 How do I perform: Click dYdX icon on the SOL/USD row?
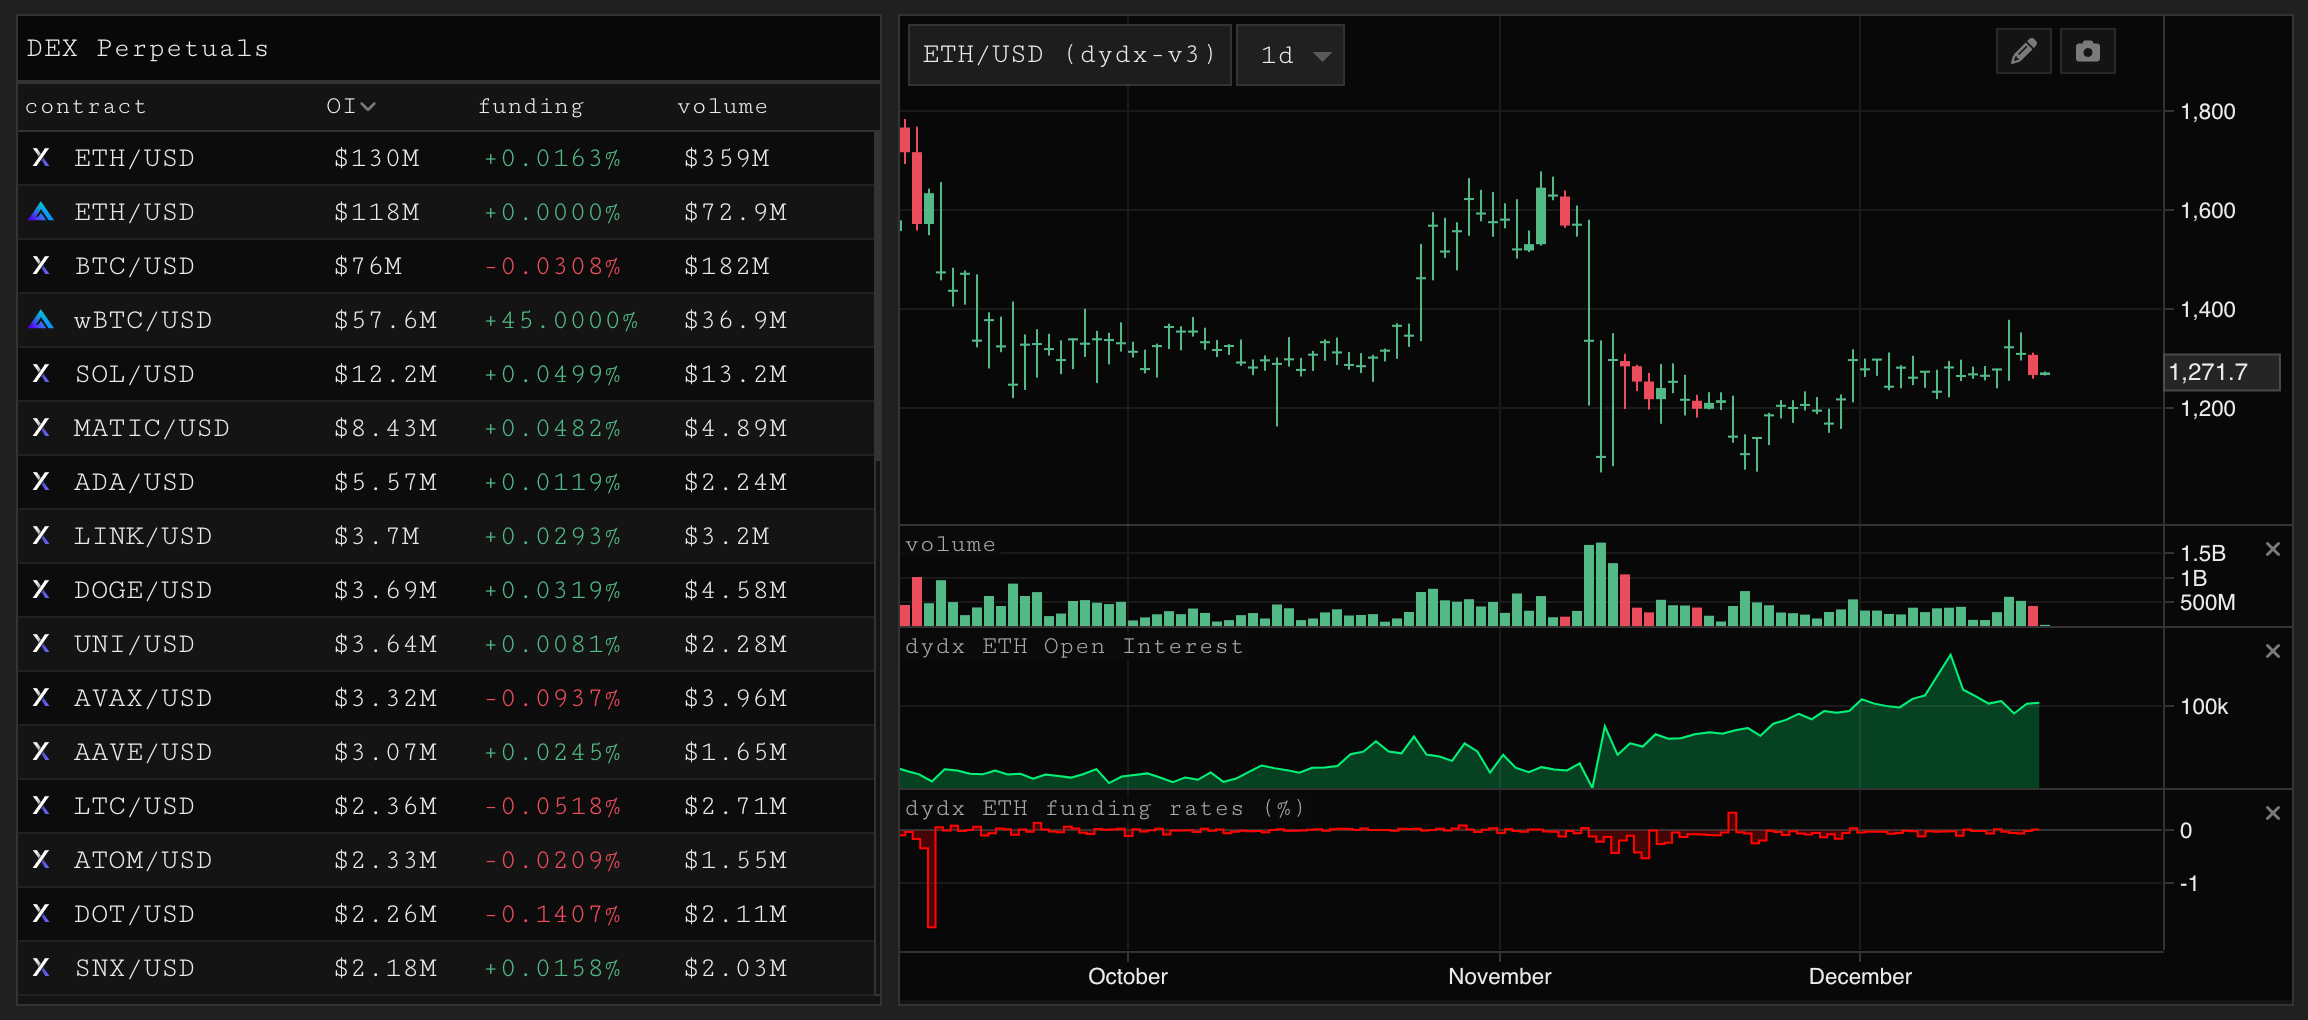(x=41, y=374)
